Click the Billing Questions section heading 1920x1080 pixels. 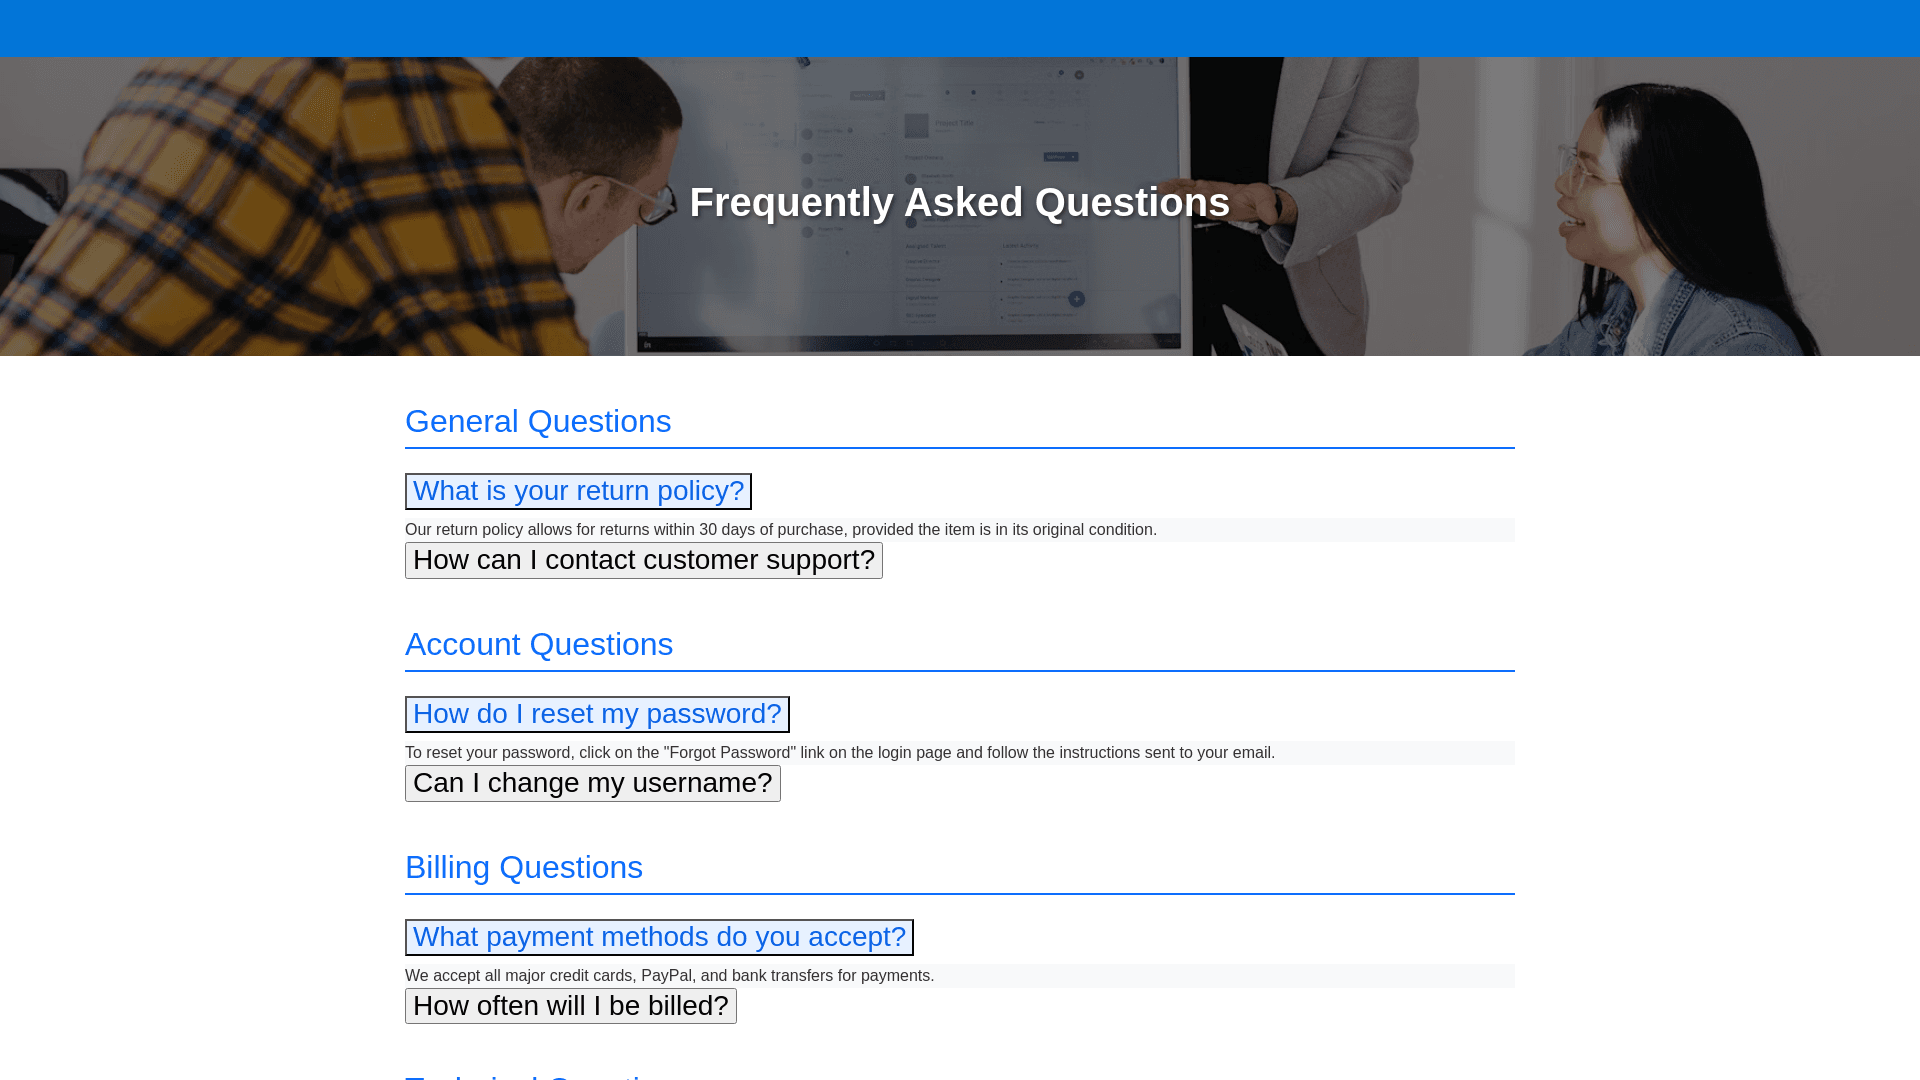524,868
